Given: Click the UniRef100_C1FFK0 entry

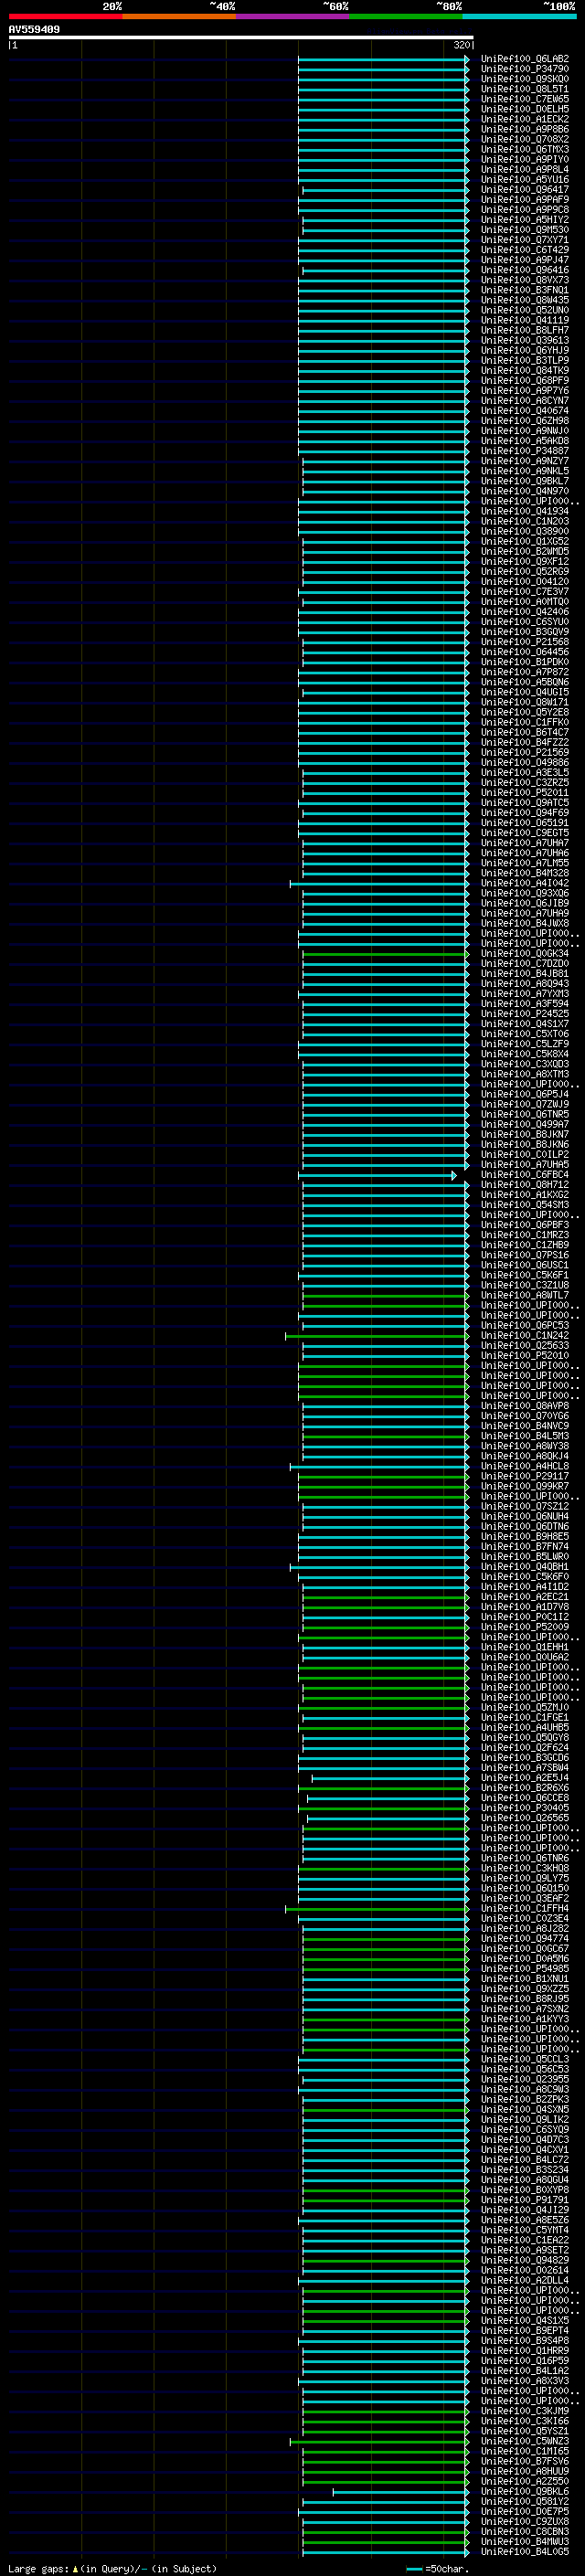Looking at the screenshot, I should 525,722.
